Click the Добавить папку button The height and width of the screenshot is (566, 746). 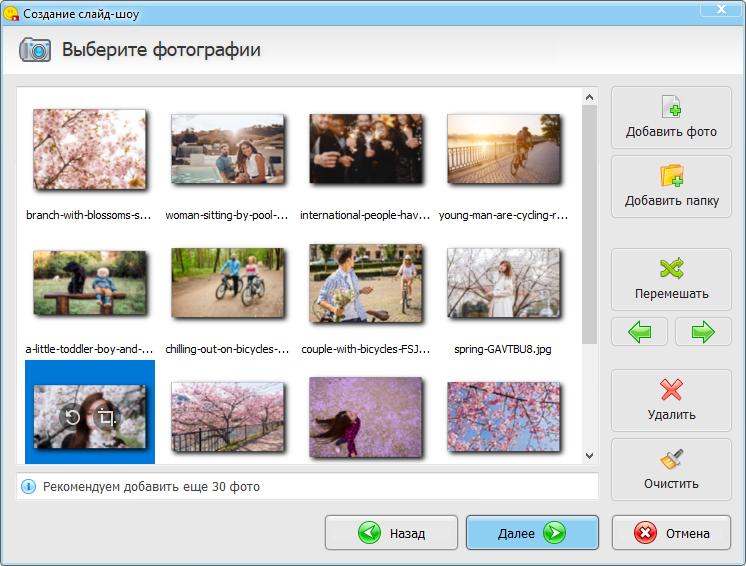[671, 186]
